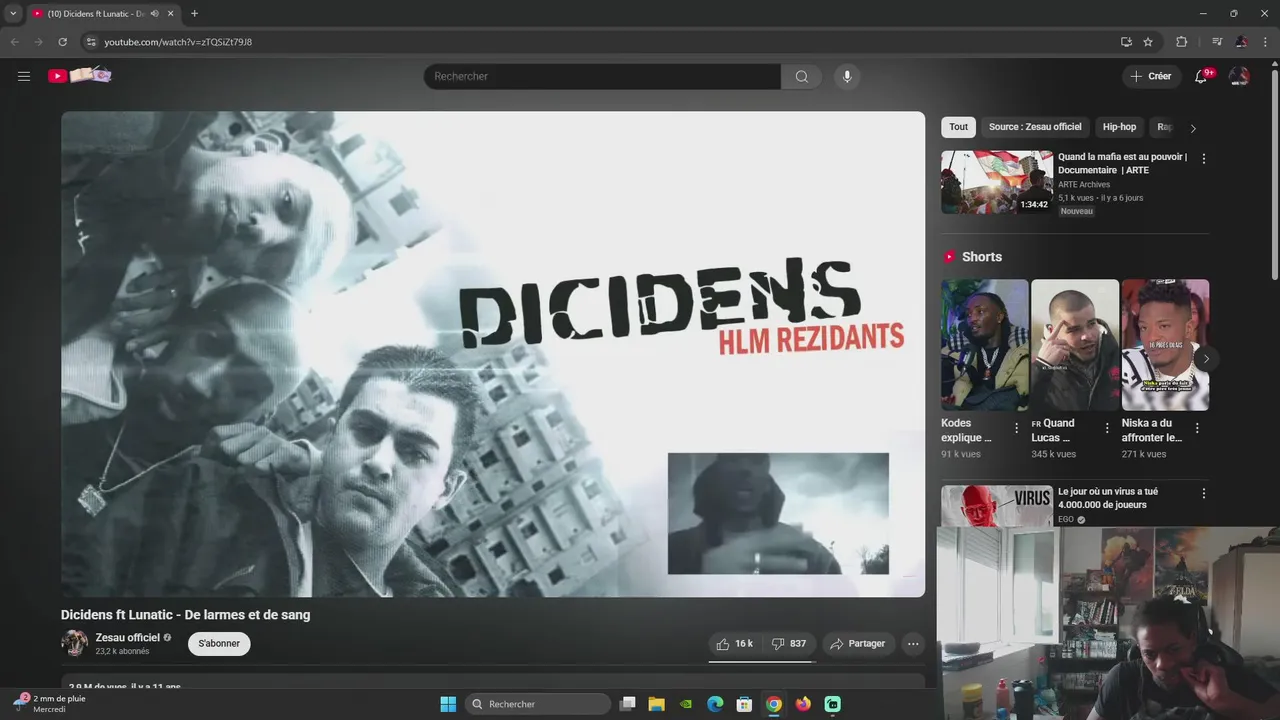Open File Explorer from taskbar
Image resolution: width=1280 pixels, height=720 pixels.
click(656, 704)
